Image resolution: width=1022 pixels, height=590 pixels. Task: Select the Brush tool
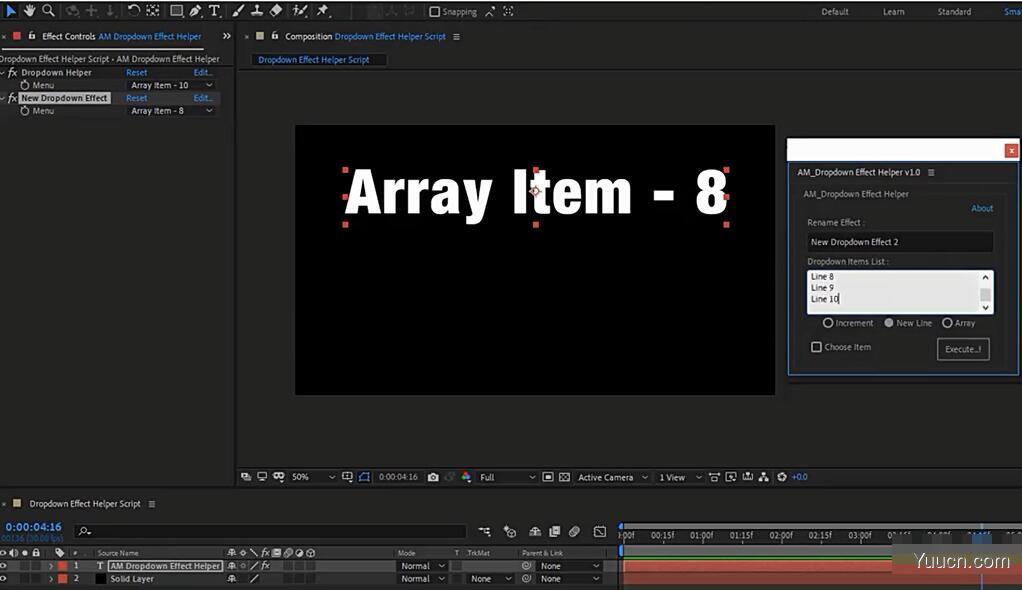pos(238,10)
